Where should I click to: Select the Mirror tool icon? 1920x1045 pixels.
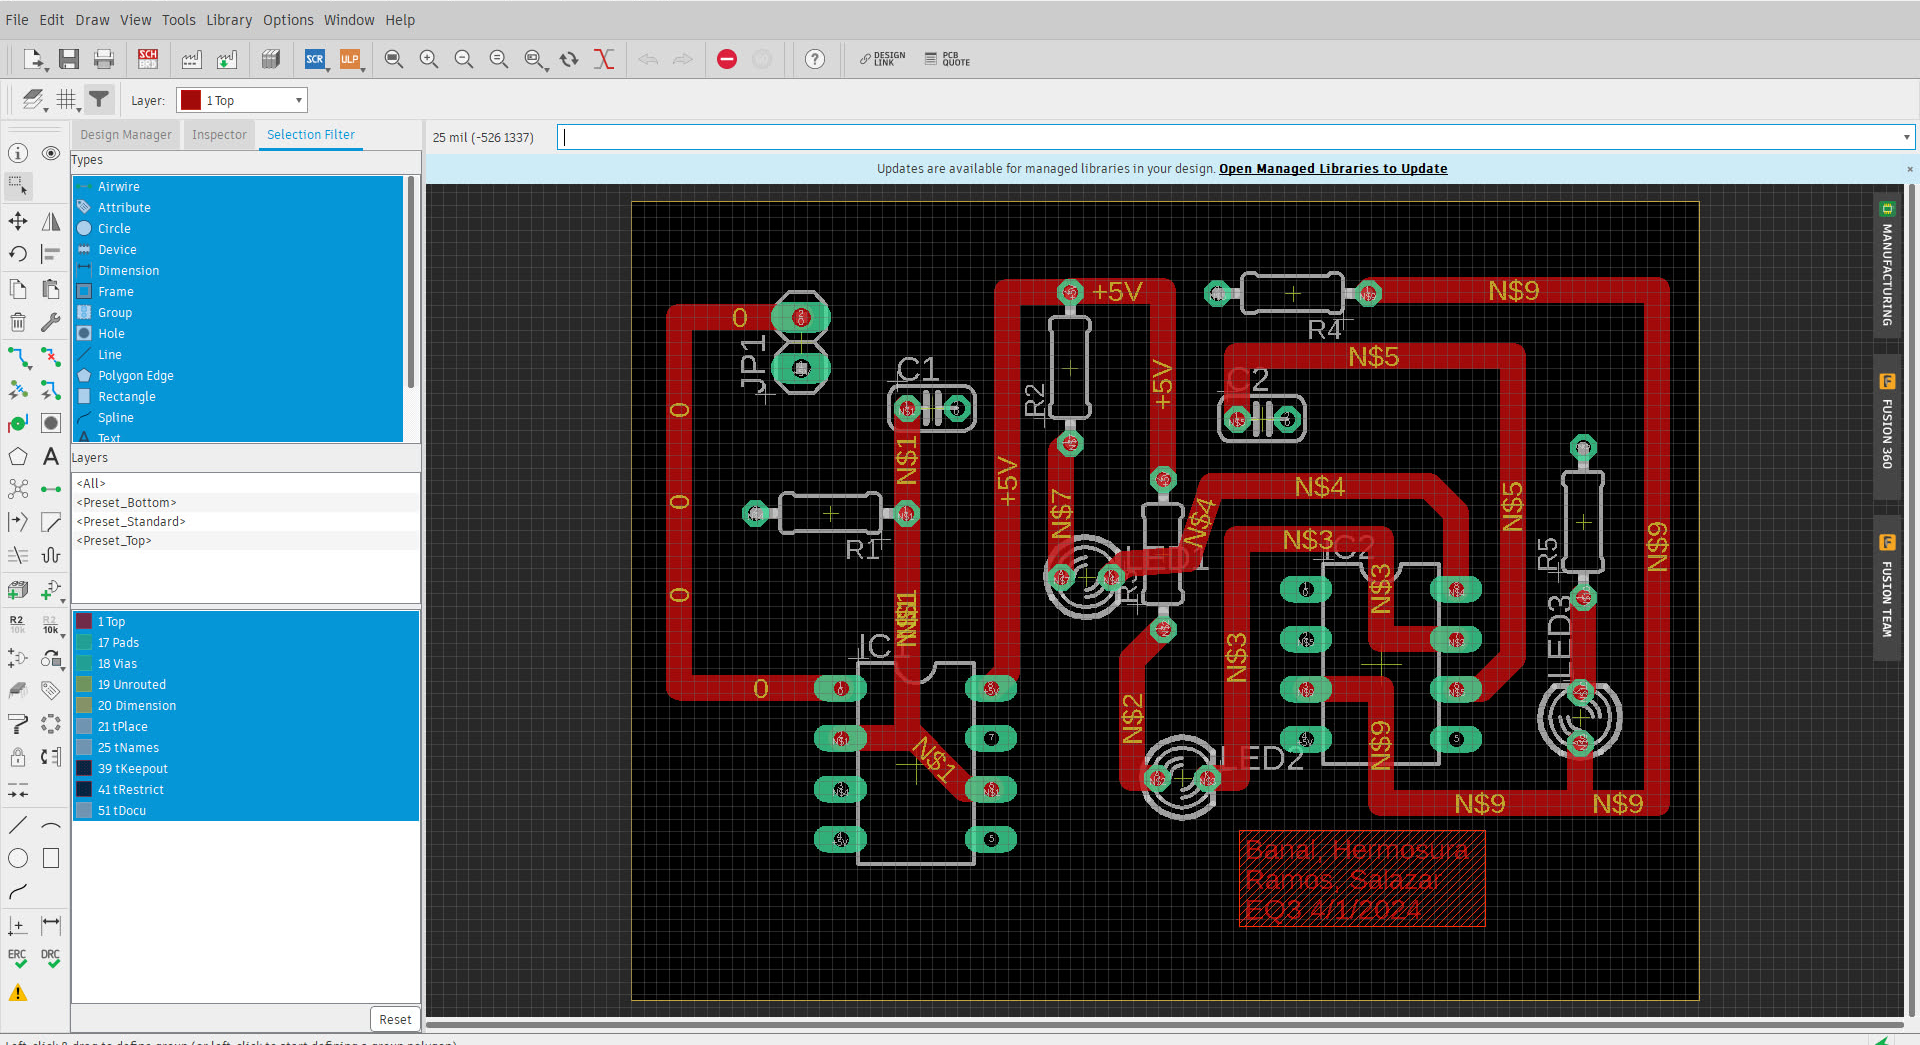[x=51, y=221]
